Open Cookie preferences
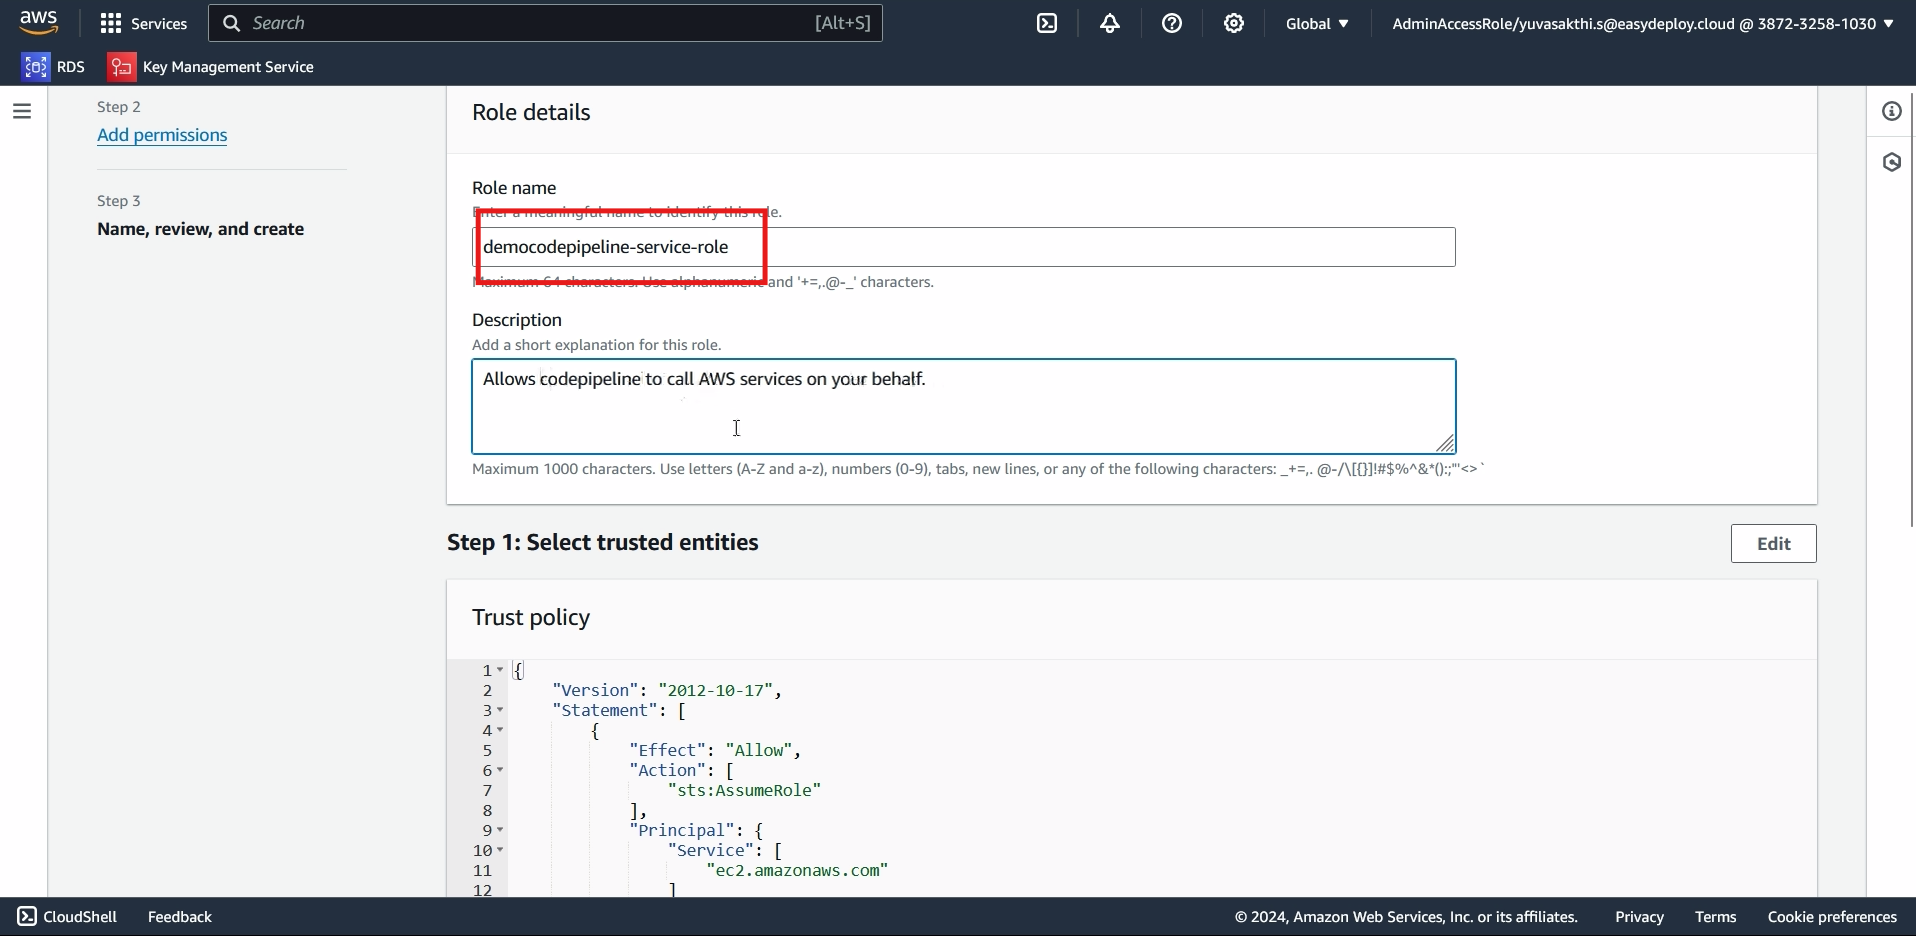This screenshot has width=1916, height=936. (1832, 917)
